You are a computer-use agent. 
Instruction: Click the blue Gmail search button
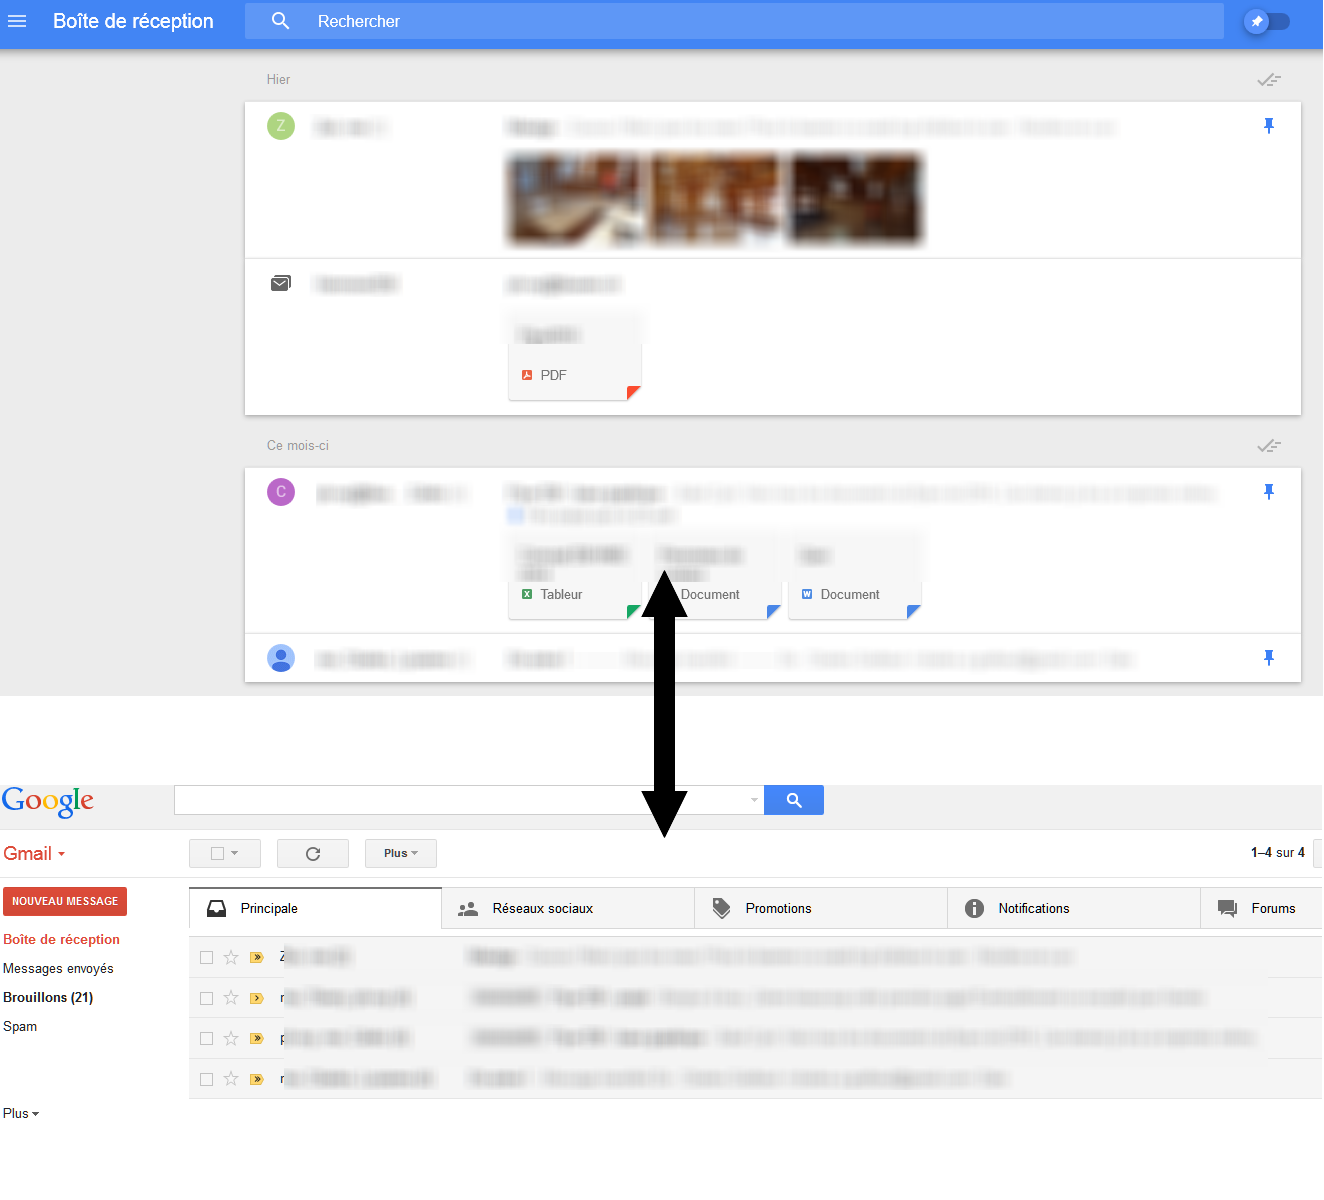tap(794, 800)
